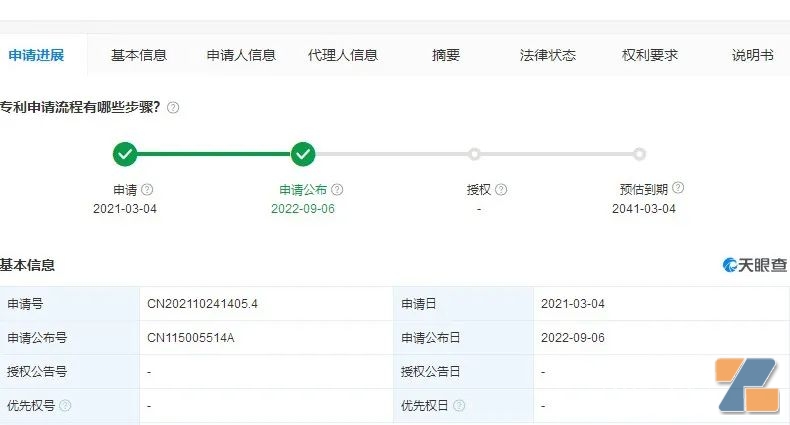The height and width of the screenshot is (425, 790).
Task: Open the 说明书 tab
Action: [752, 56]
